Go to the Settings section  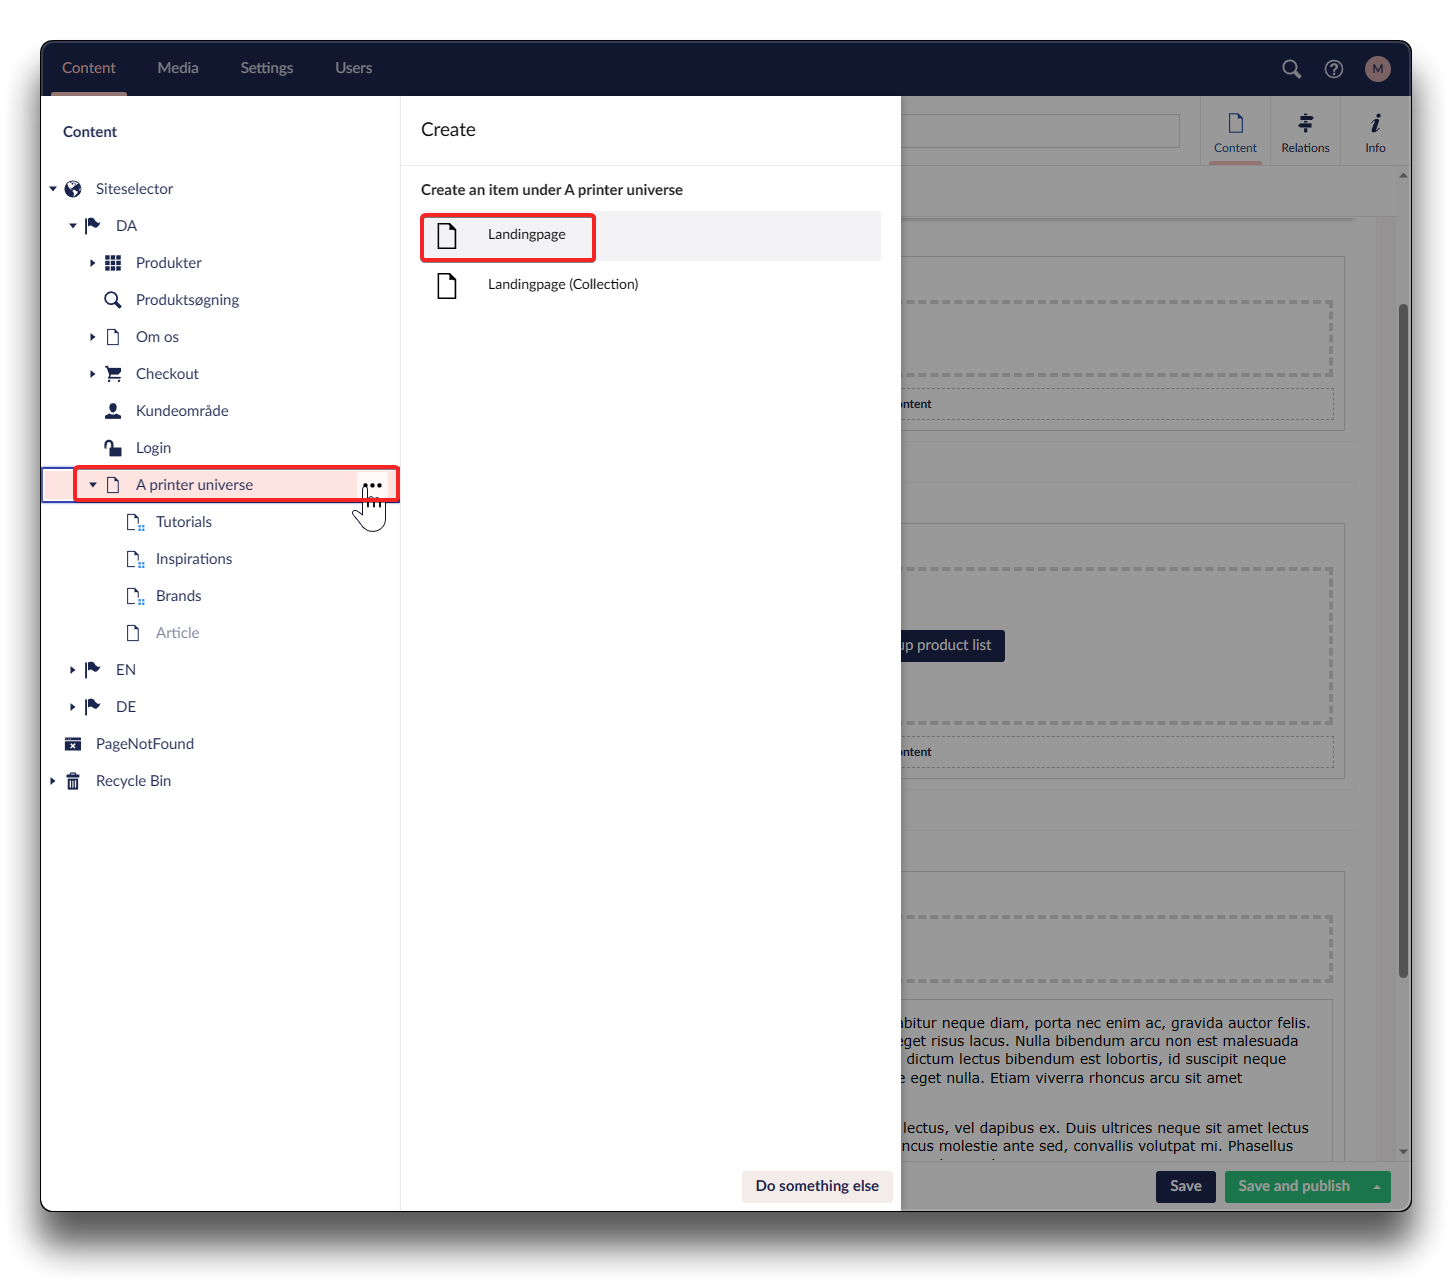click(266, 68)
